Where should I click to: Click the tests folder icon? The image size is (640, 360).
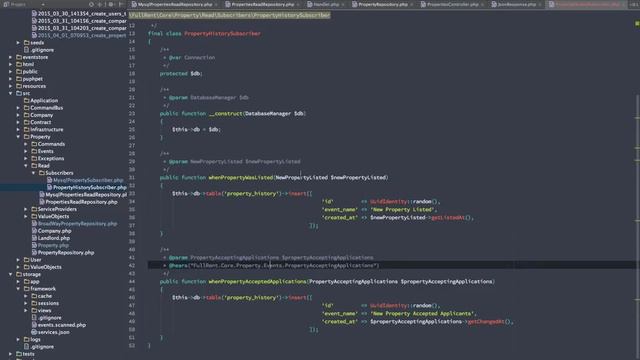[19, 354]
